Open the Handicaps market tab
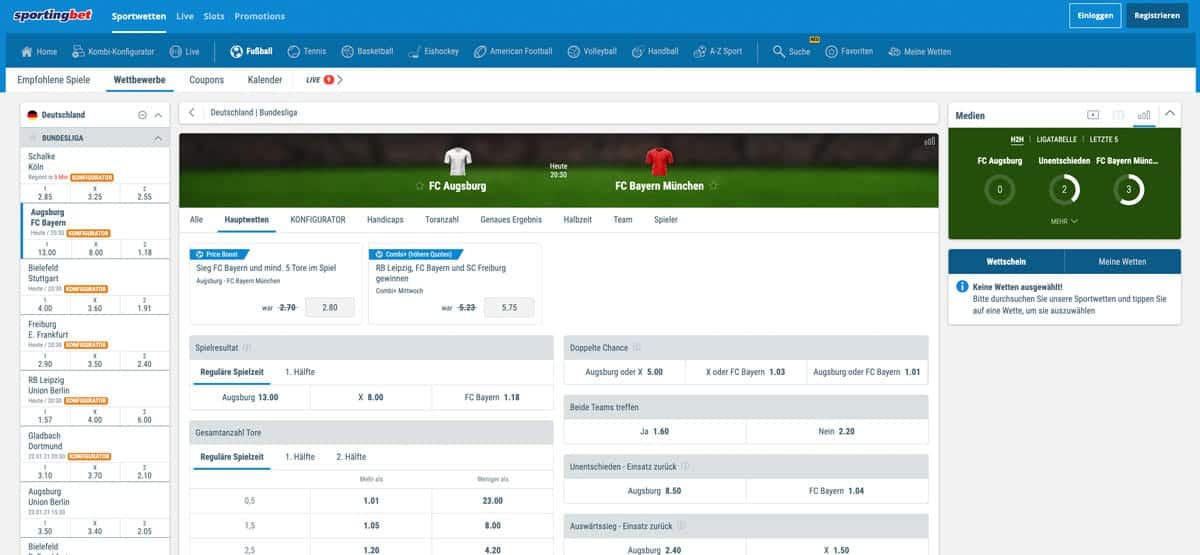The image size is (1200, 555). tap(385, 219)
